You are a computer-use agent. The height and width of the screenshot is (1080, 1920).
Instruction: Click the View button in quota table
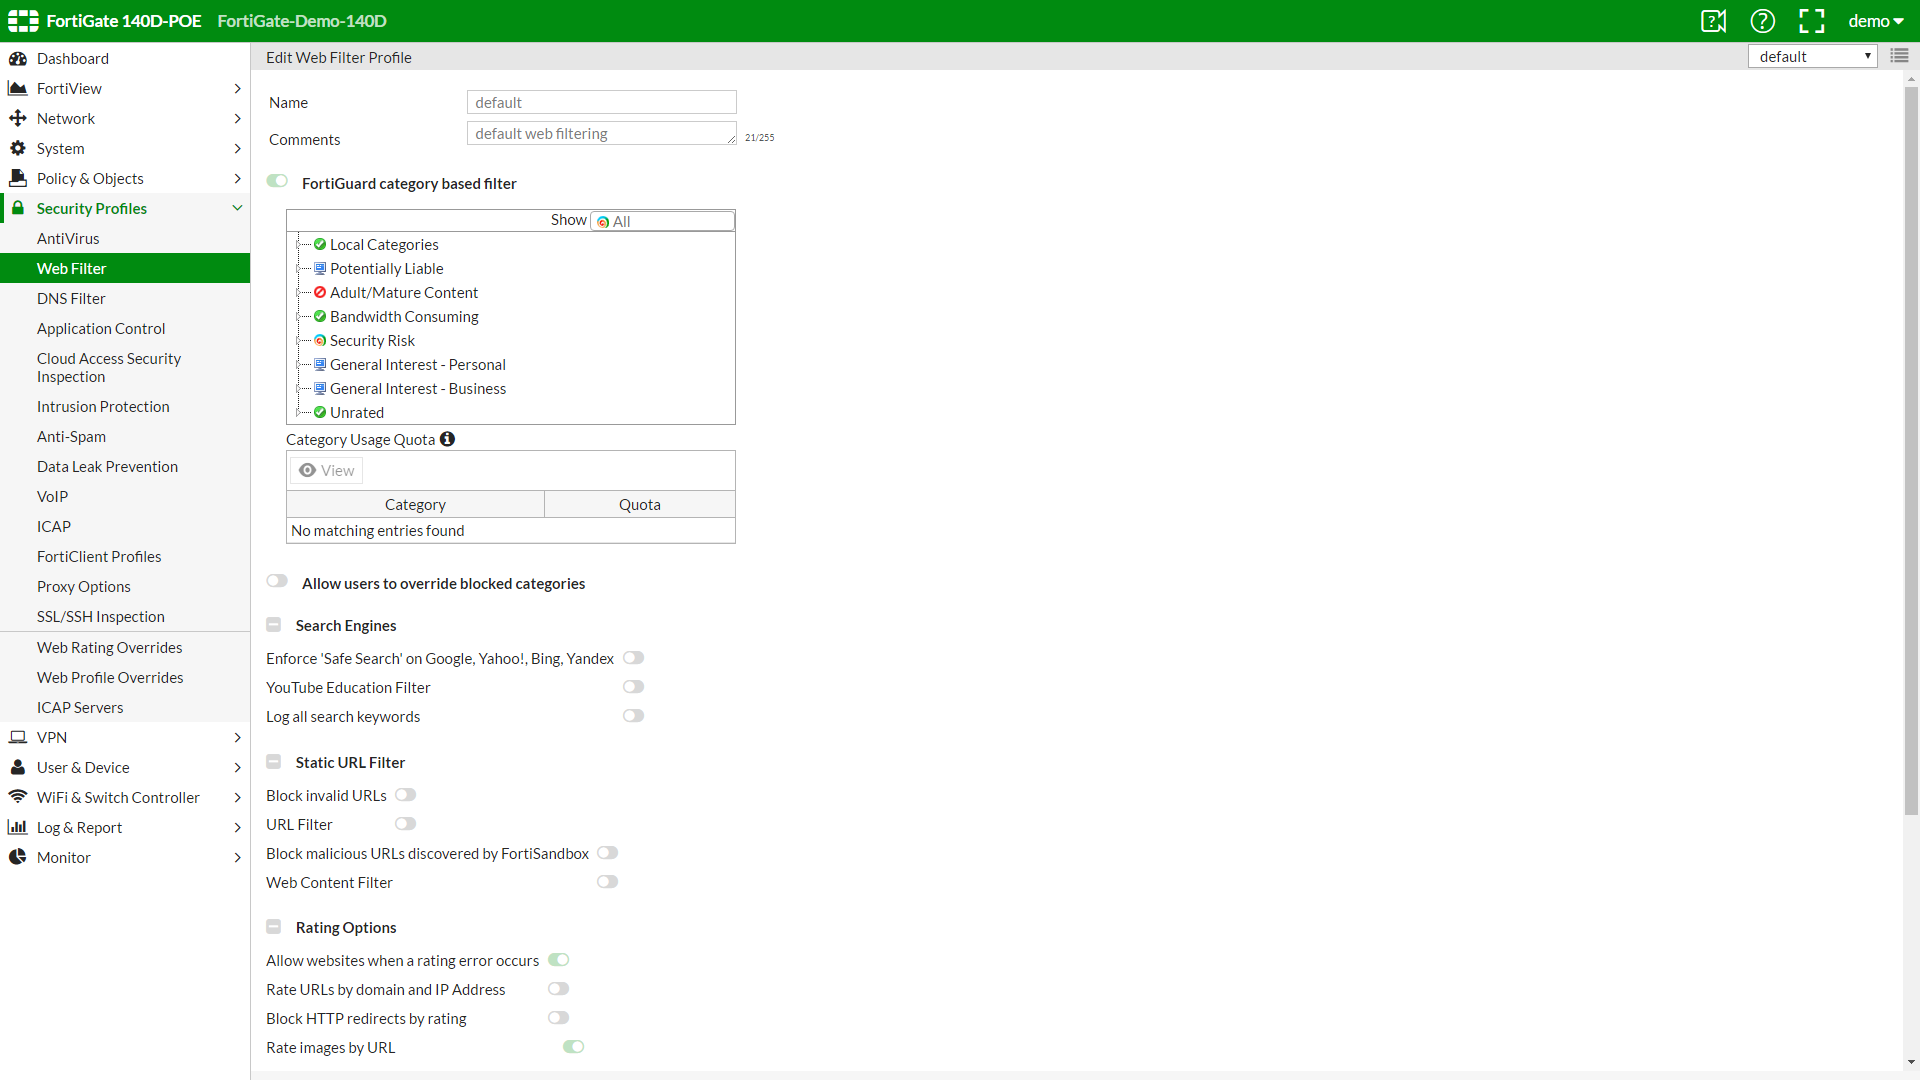(x=327, y=471)
